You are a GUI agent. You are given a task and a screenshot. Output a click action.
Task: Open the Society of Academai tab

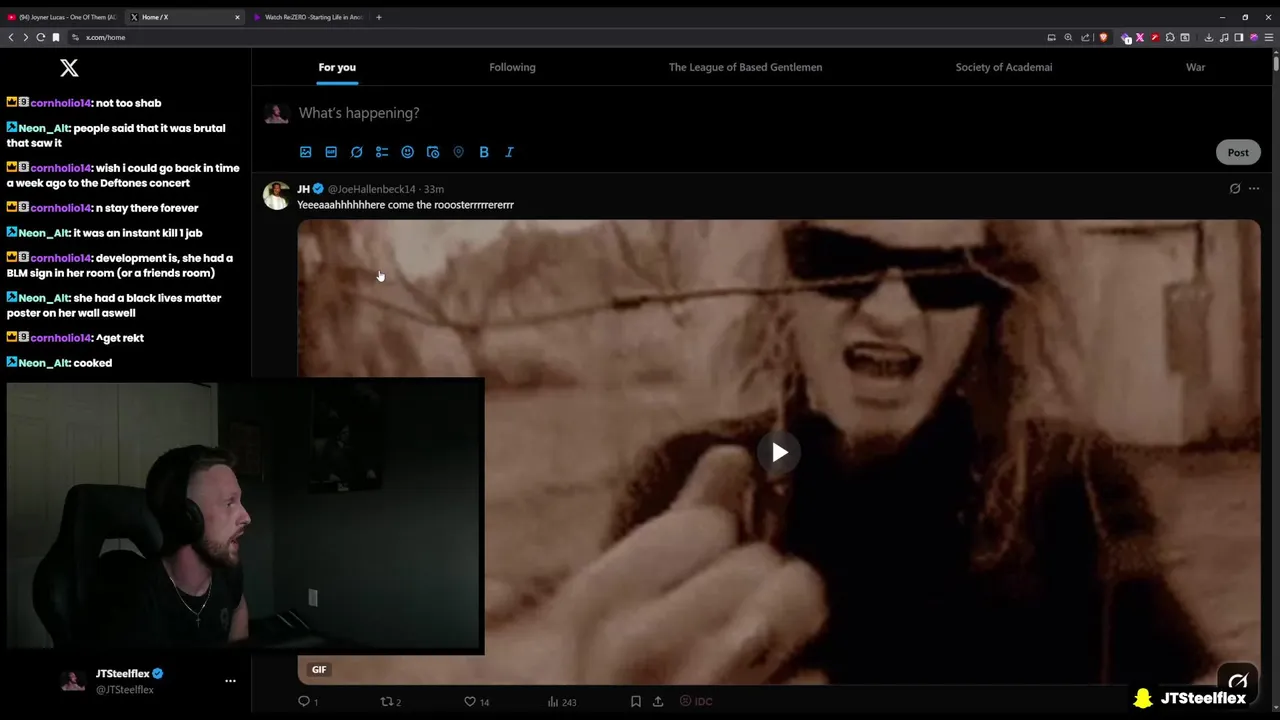click(1003, 67)
